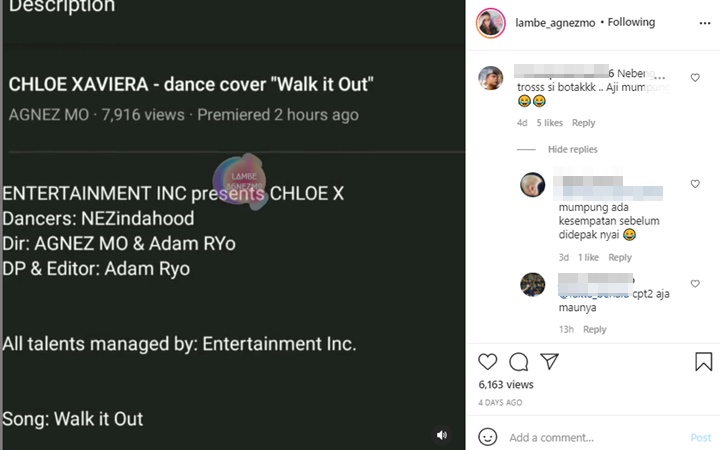This screenshot has height=450, width=720.
Task: Like the post with heart icon
Action: point(488,362)
